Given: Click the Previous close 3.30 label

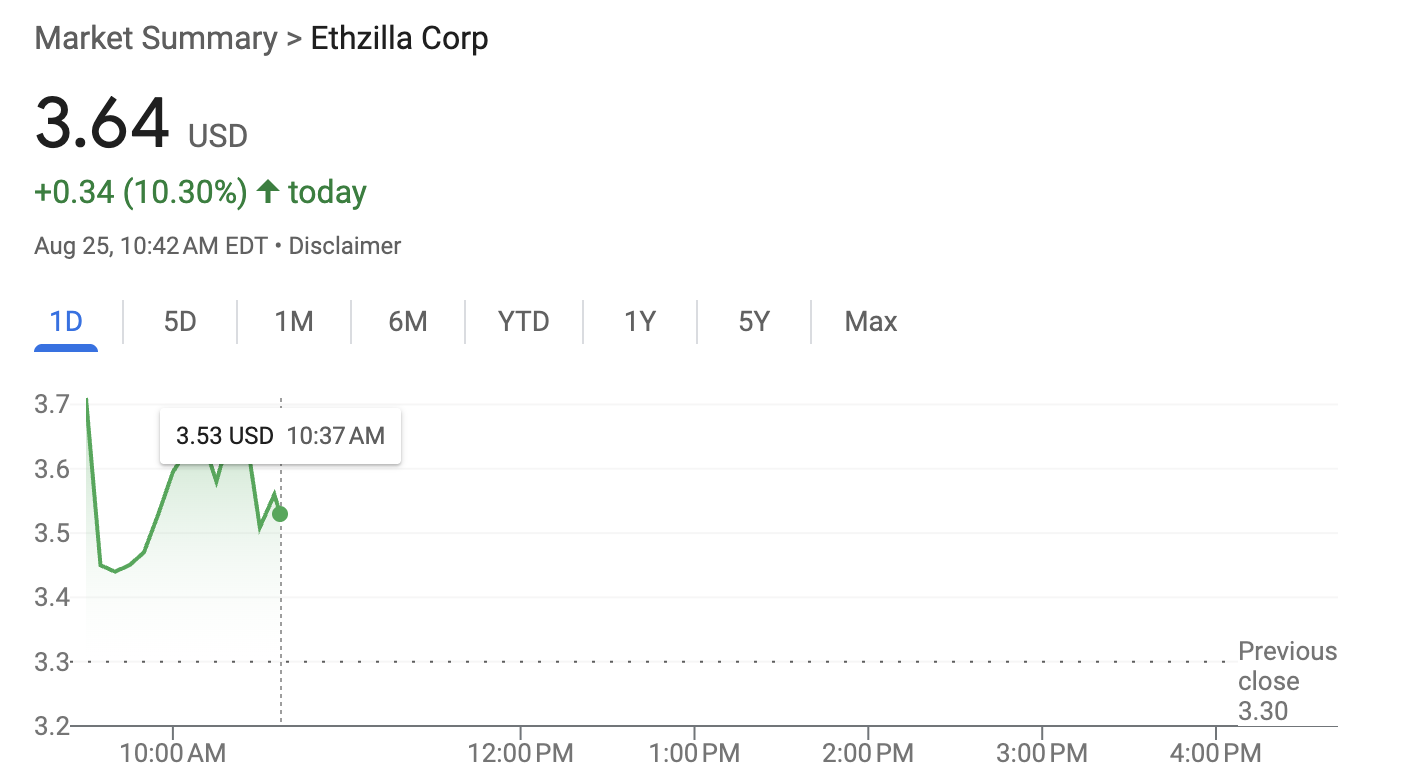Looking at the screenshot, I should pos(1287,681).
